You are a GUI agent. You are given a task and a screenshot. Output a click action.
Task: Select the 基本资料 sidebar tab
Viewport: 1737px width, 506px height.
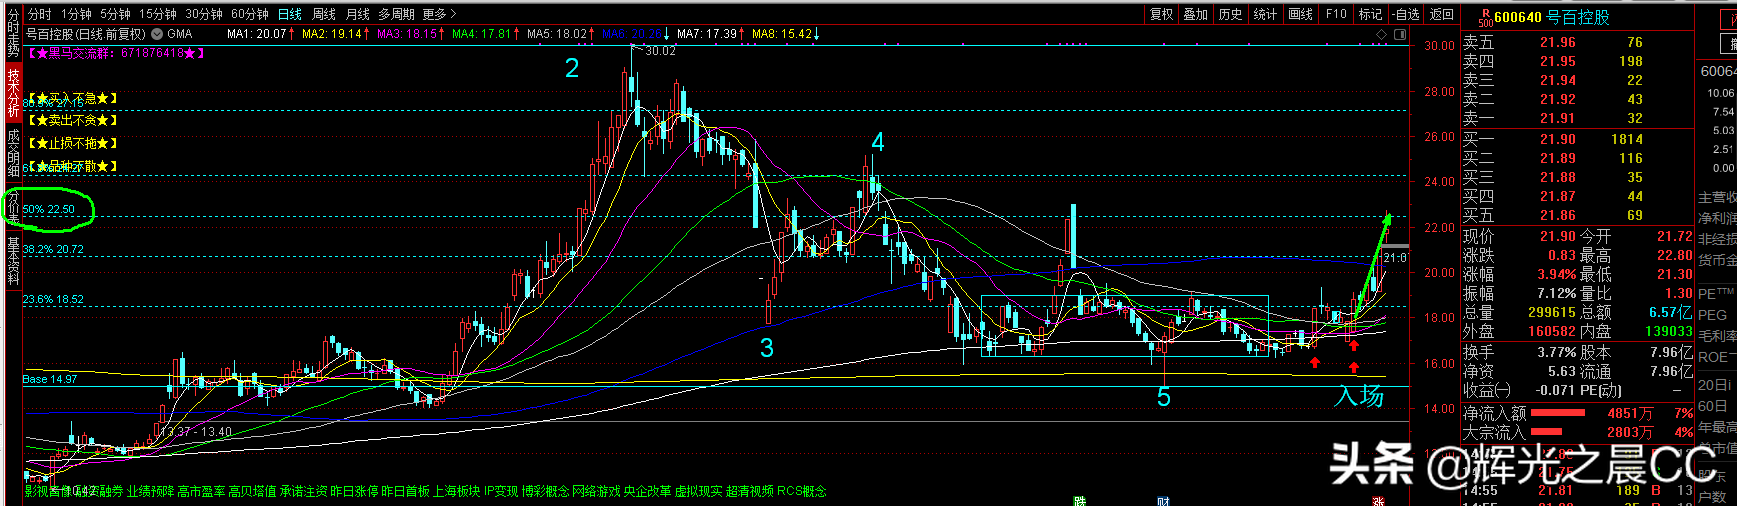pos(13,260)
